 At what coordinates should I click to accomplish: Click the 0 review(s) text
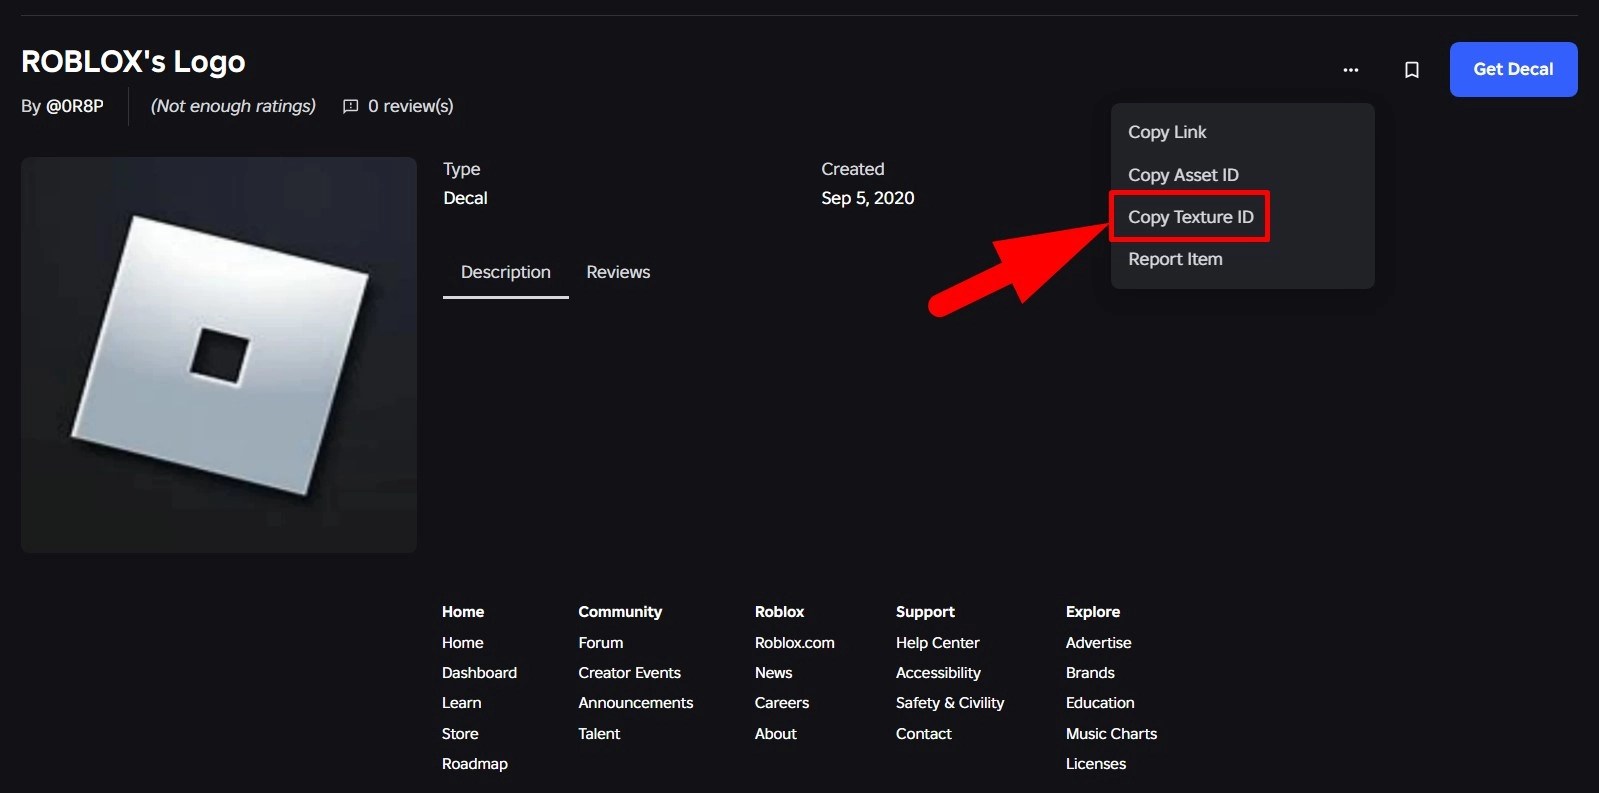410,106
